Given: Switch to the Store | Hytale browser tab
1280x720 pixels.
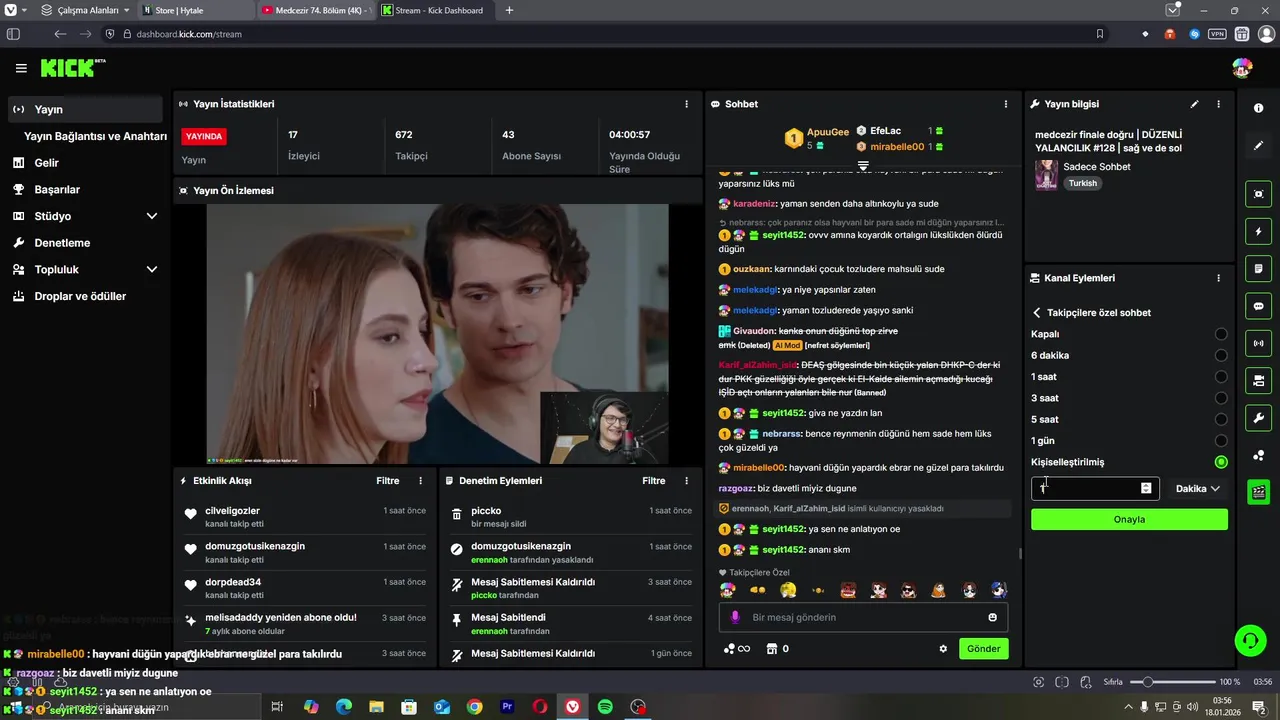Looking at the screenshot, I should pos(195,10).
